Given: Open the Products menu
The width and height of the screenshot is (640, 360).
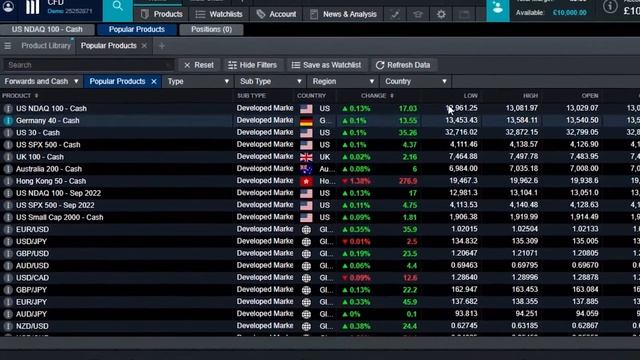Looking at the screenshot, I should click(162, 14).
